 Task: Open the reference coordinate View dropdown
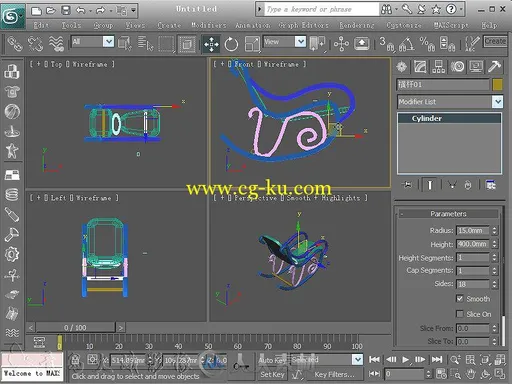pyautogui.click(x=300, y=42)
